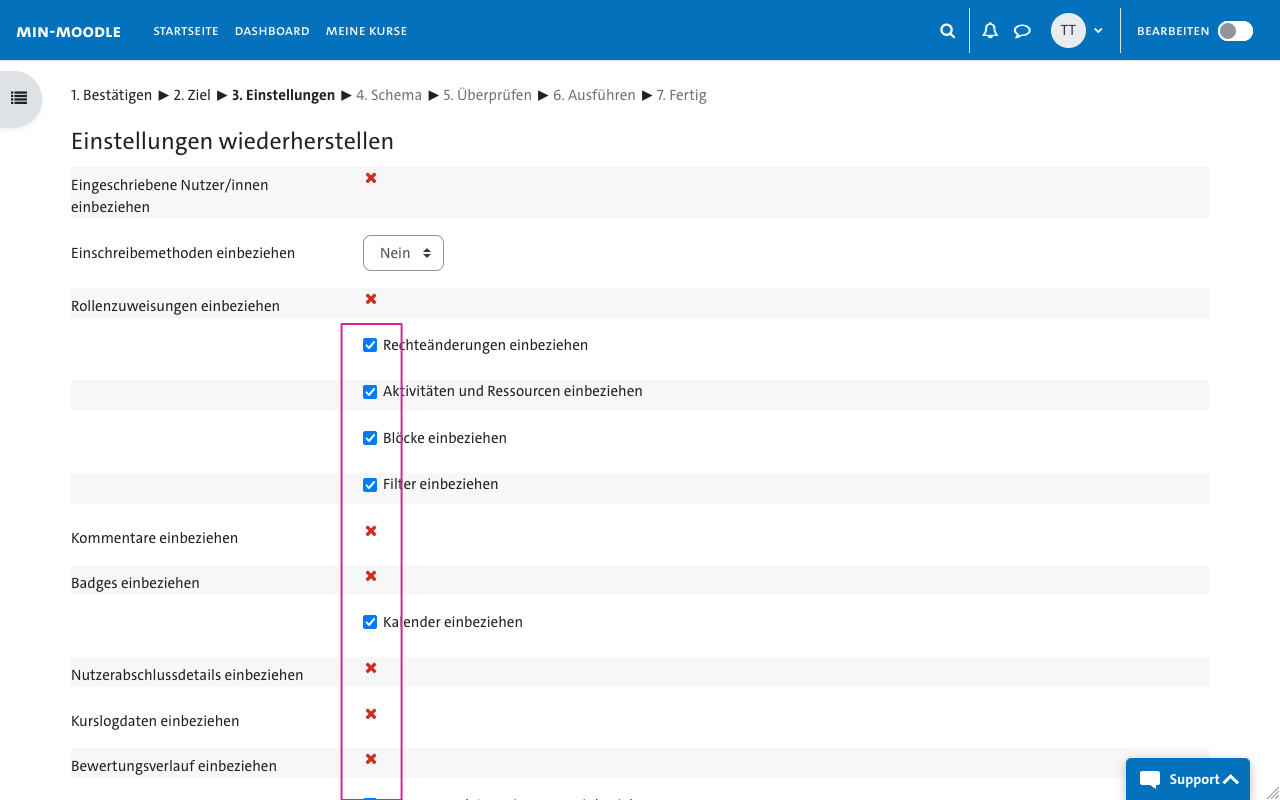
Task: Click red X beside Kurslogdaten einbeziehen
Action: pyautogui.click(x=371, y=714)
